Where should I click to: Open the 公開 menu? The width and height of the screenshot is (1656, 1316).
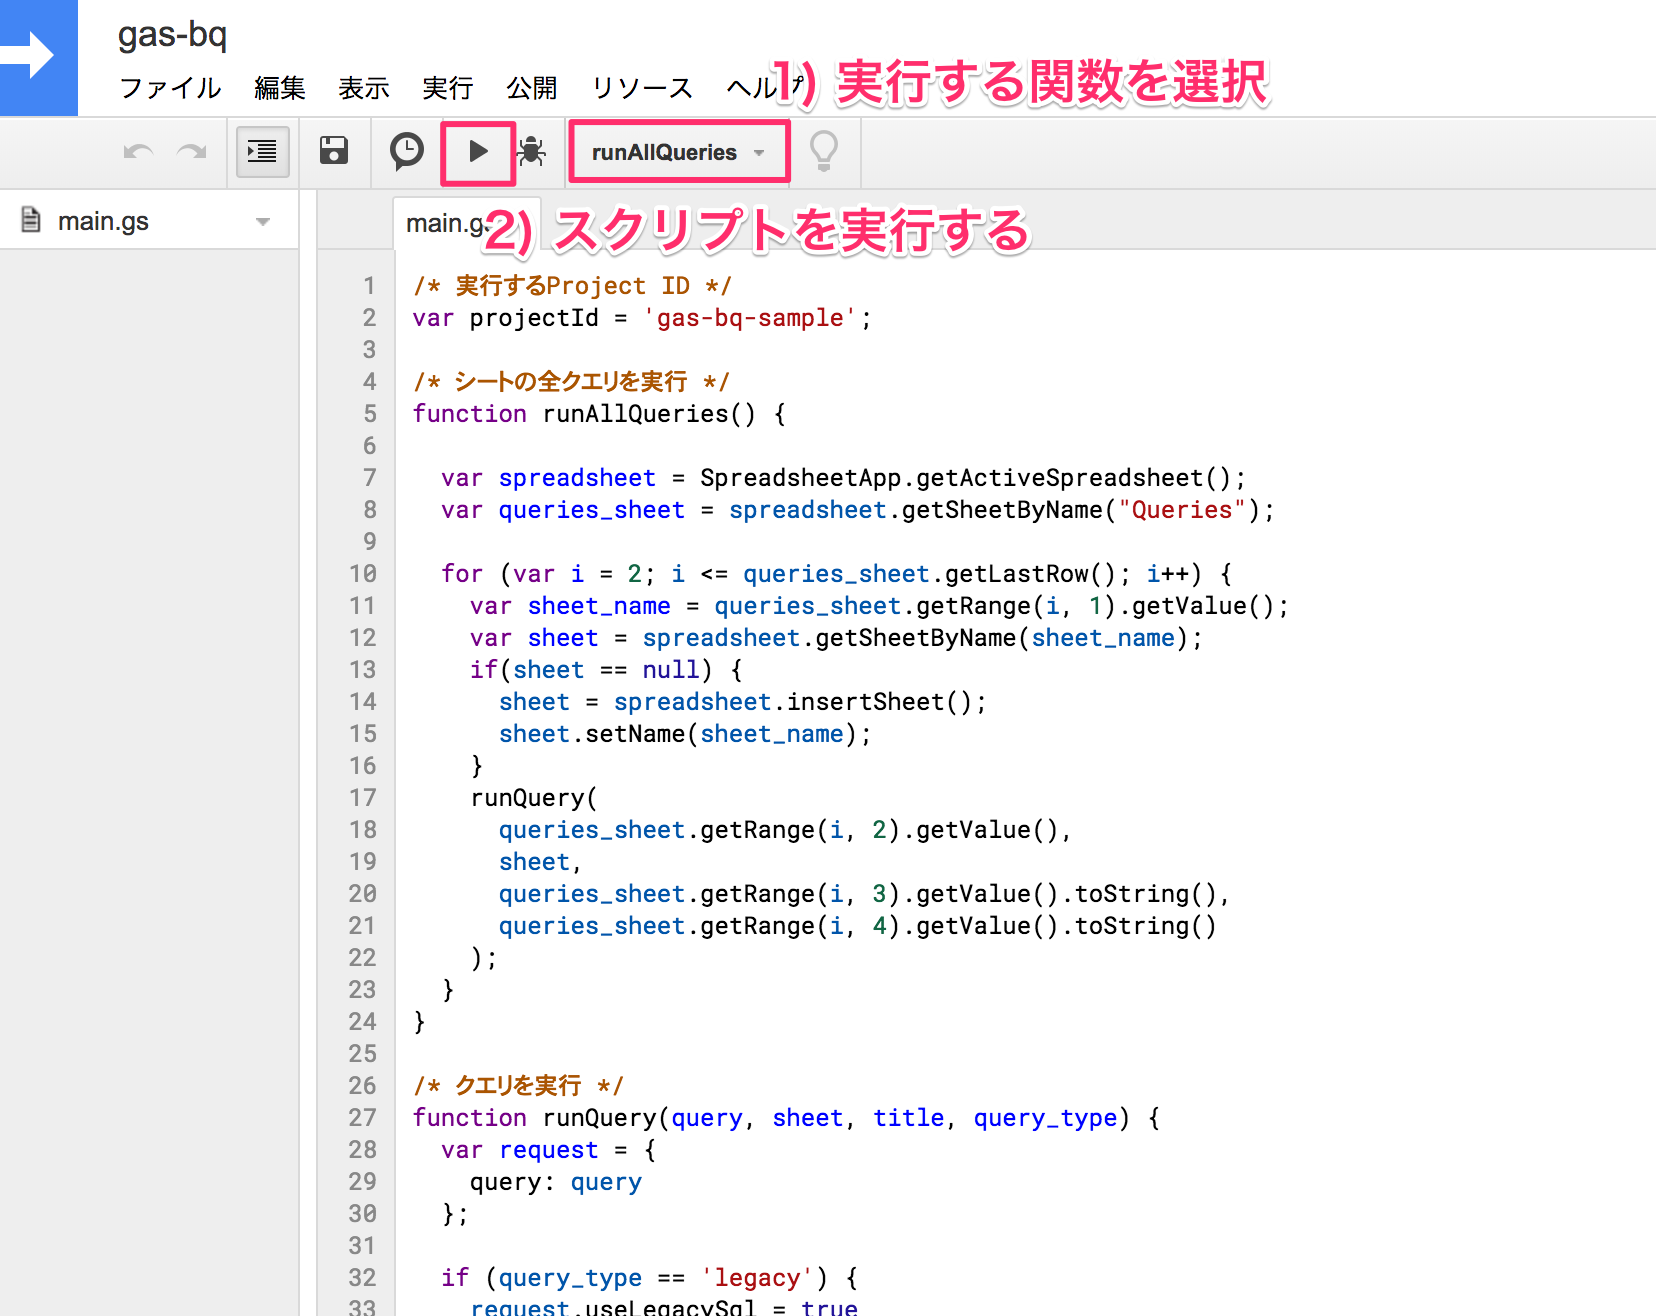[x=532, y=88]
